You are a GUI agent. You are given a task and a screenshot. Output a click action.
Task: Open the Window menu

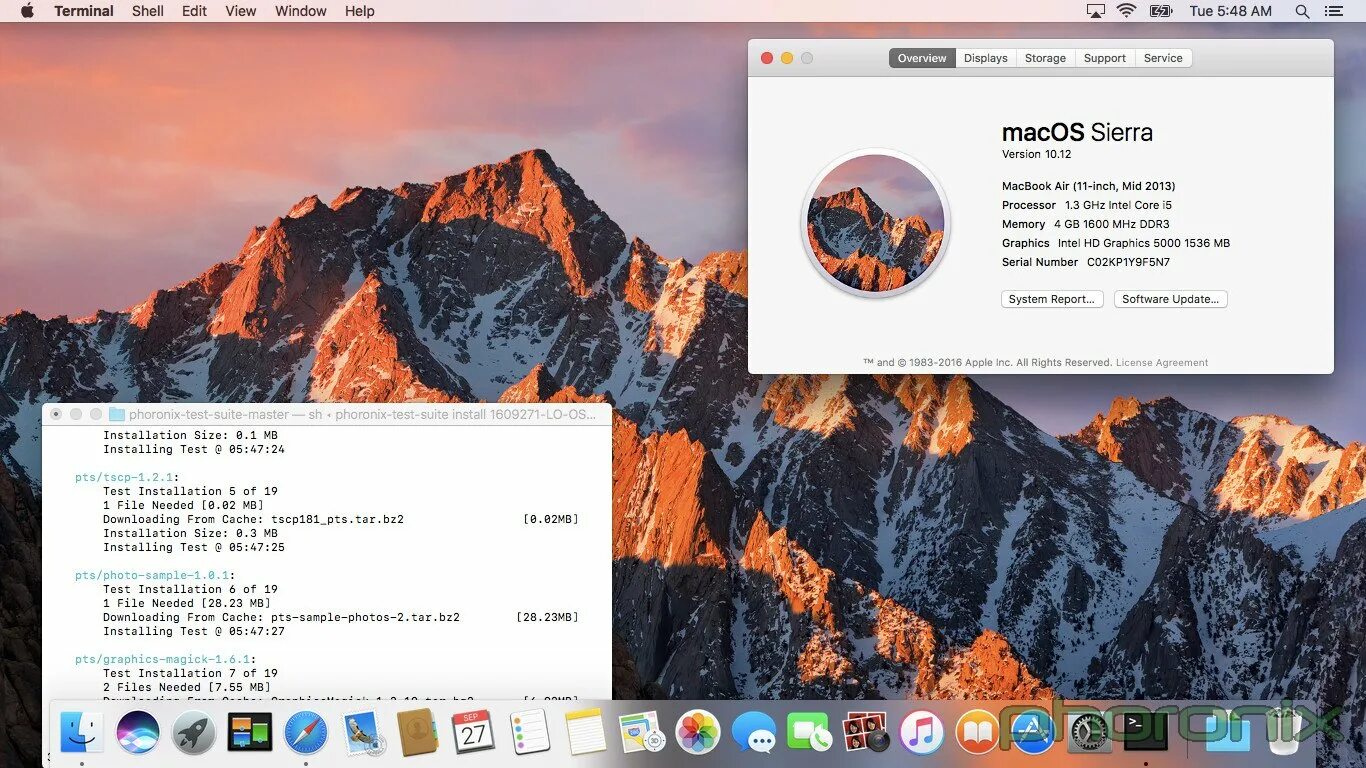(x=301, y=11)
